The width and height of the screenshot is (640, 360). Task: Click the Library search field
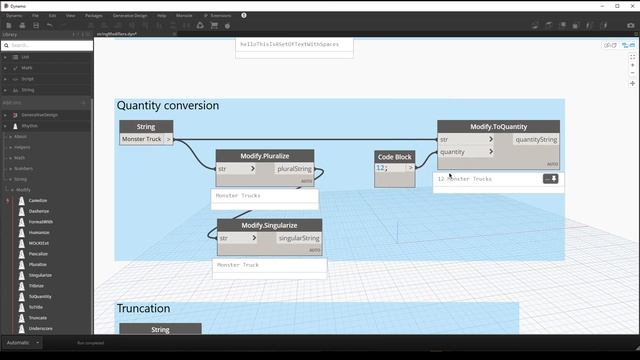pos(47,45)
